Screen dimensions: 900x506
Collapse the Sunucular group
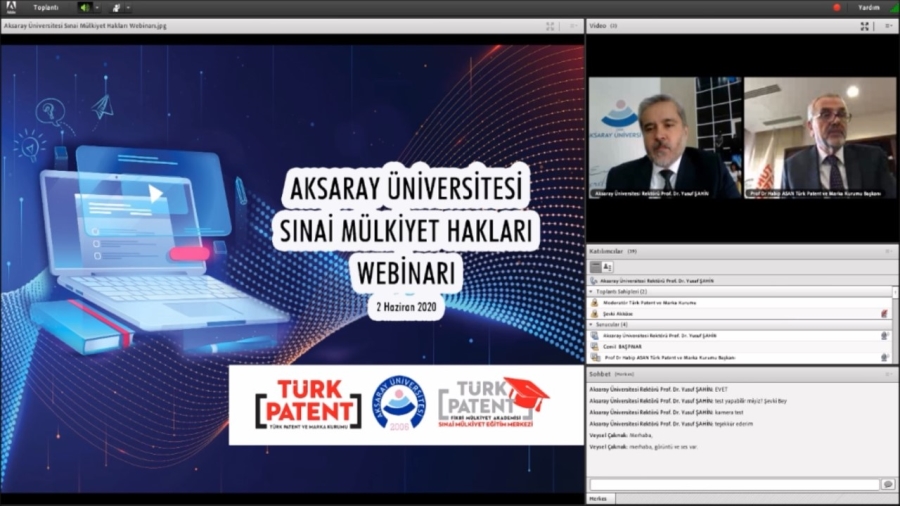pos(591,325)
